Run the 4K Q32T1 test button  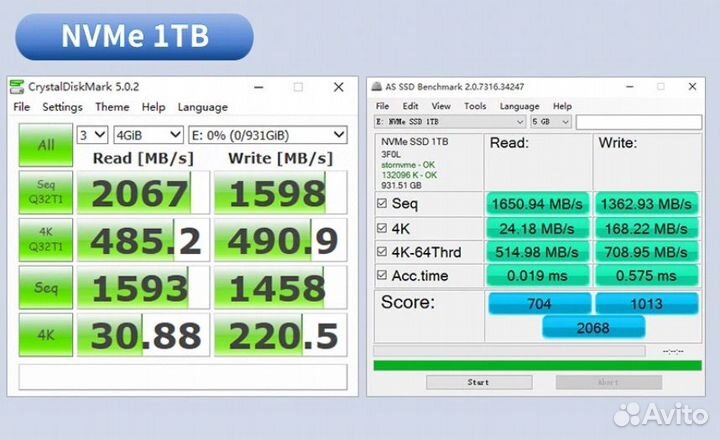45,240
